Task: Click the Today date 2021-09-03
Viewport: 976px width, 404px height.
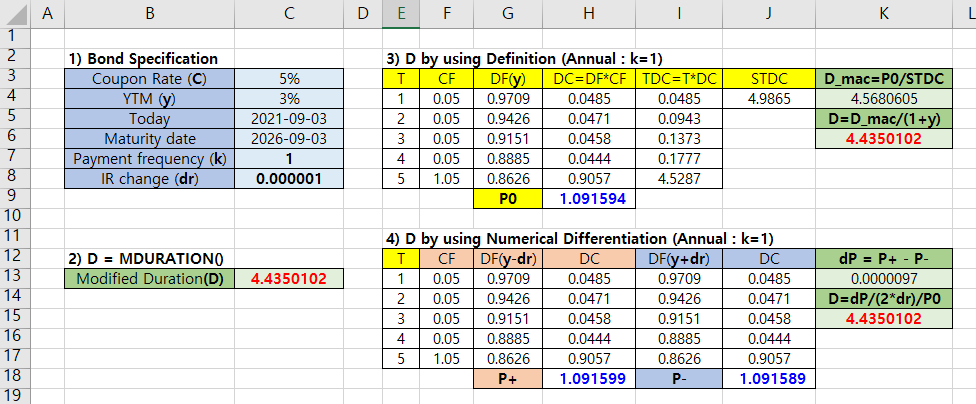Action: pyautogui.click(x=289, y=119)
